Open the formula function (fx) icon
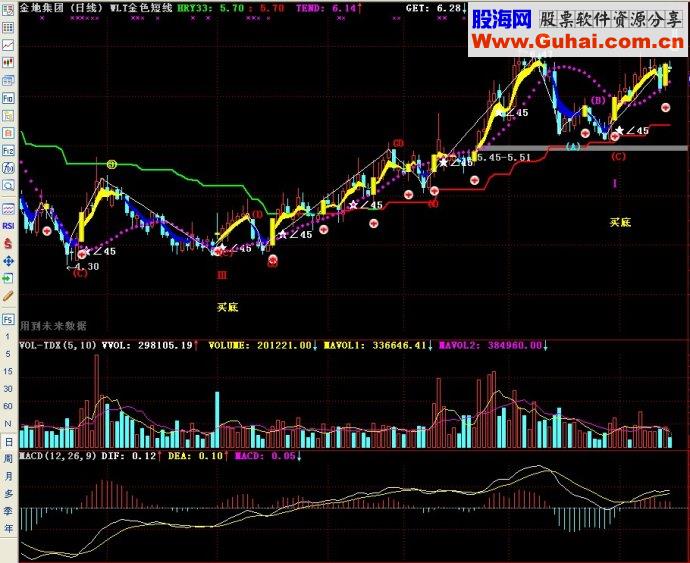The width and height of the screenshot is (690, 563). (x=8, y=168)
